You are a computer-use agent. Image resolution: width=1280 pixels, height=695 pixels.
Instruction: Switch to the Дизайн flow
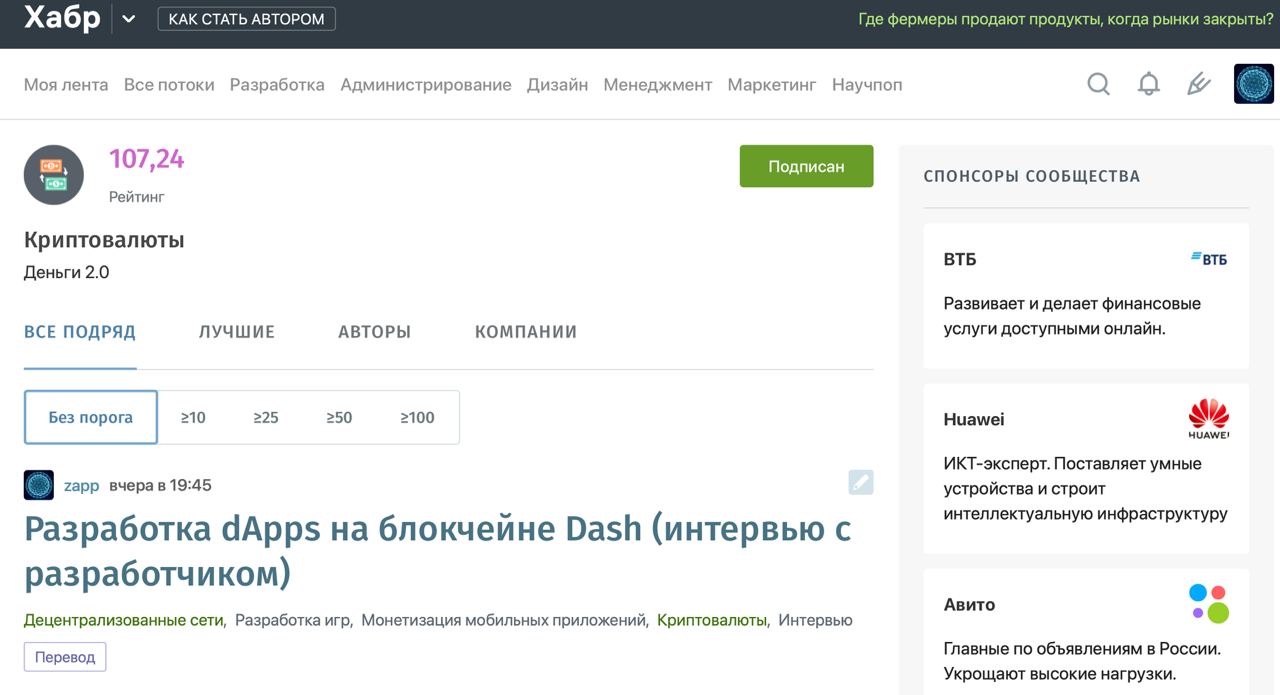click(x=557, y=85)
